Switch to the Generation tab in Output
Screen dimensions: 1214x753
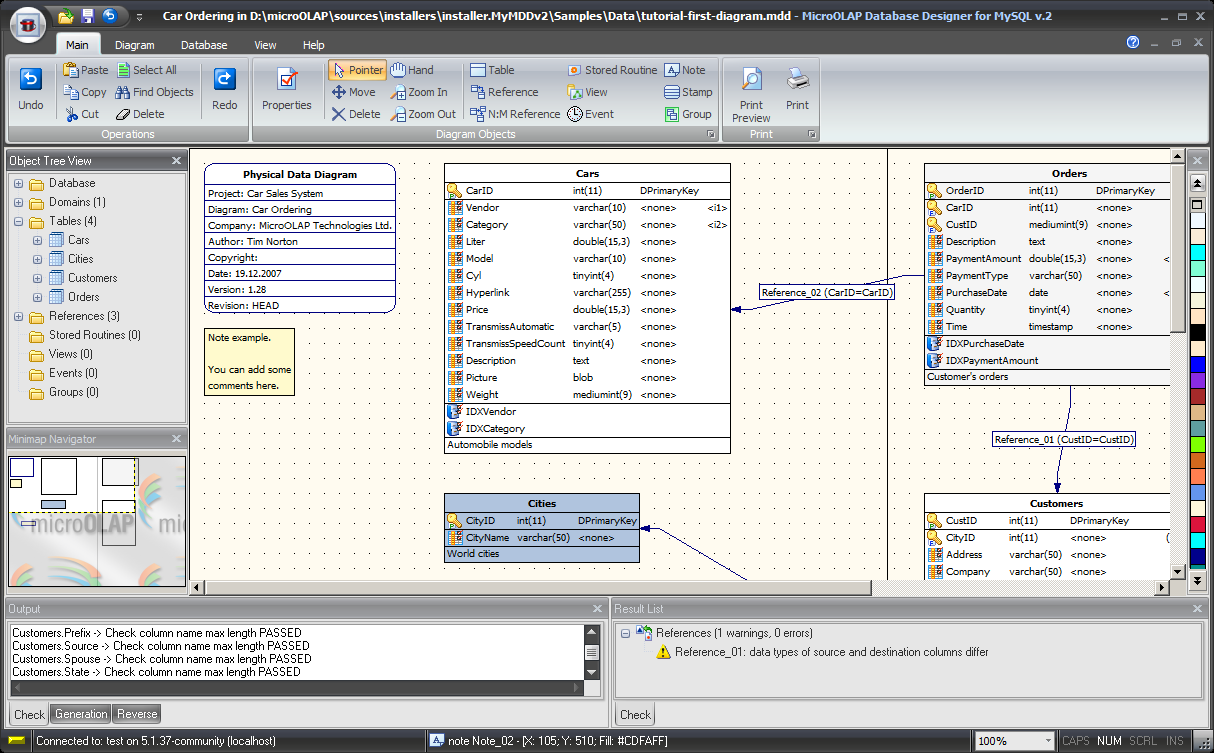(x=81, y=714)
